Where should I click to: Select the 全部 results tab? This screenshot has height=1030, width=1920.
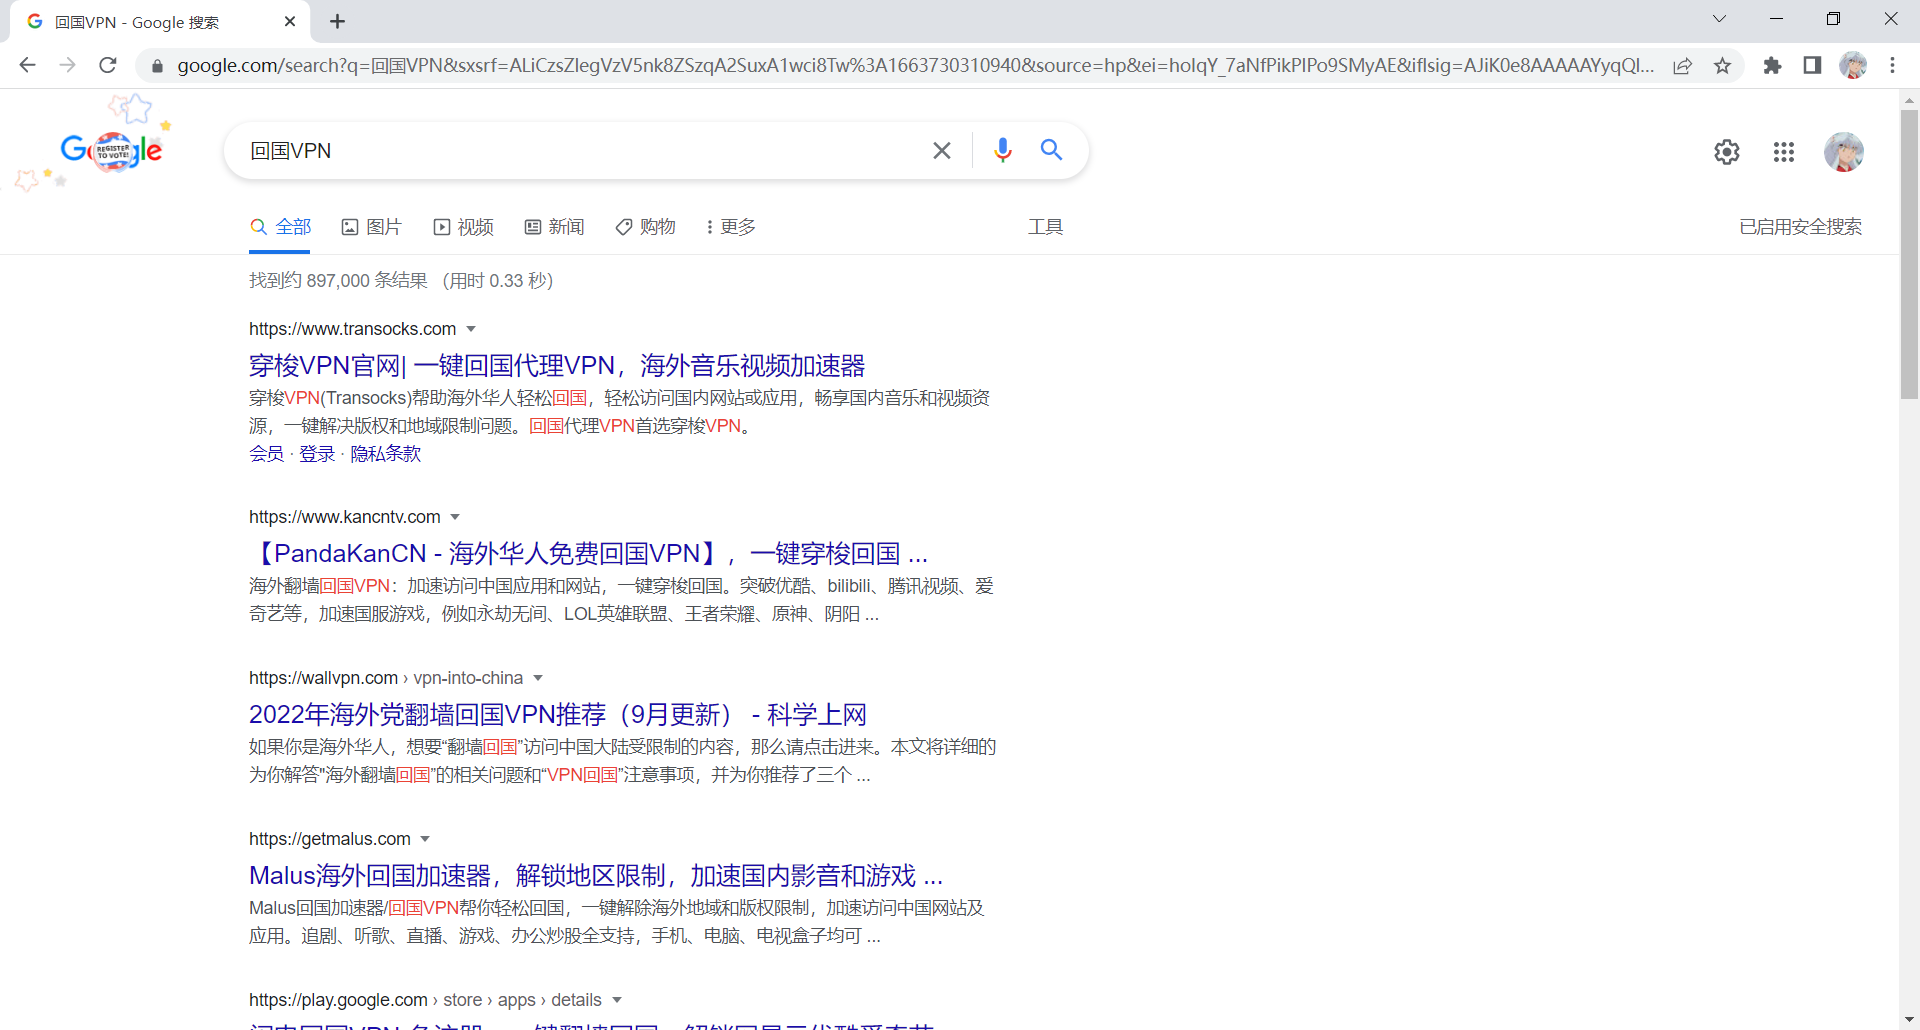coord(281,227)
